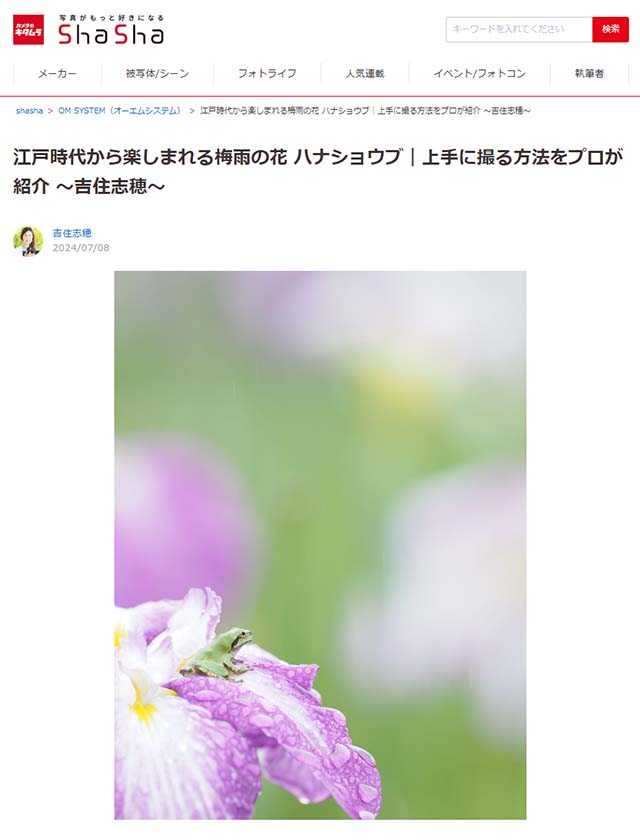Click the tagline above ShaSha logo
Viewport: 640px width, 840px height.
(111, 18)
